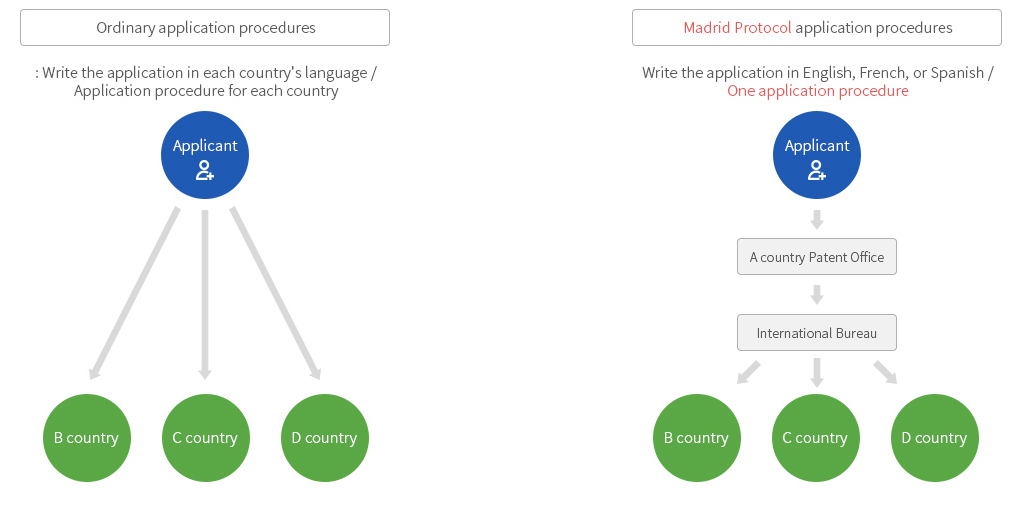Click the International Bureau box
The width and height of the screenshot is (1036, 513).
[x=817, y=333]
